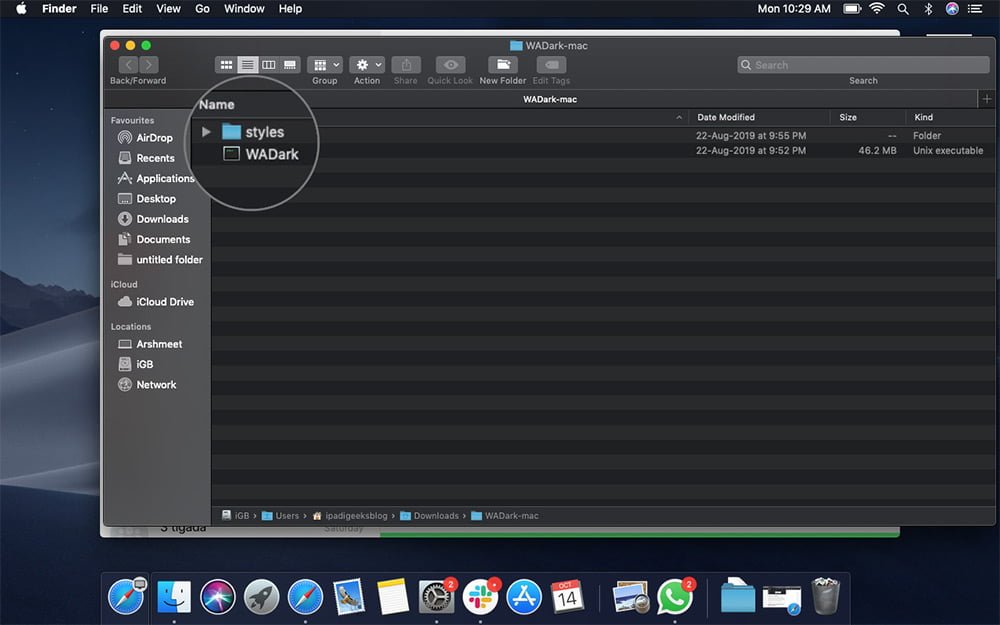The image size is (1000, 625).
Task: Sort by Size column header
Action: click(x=848, y=117)
